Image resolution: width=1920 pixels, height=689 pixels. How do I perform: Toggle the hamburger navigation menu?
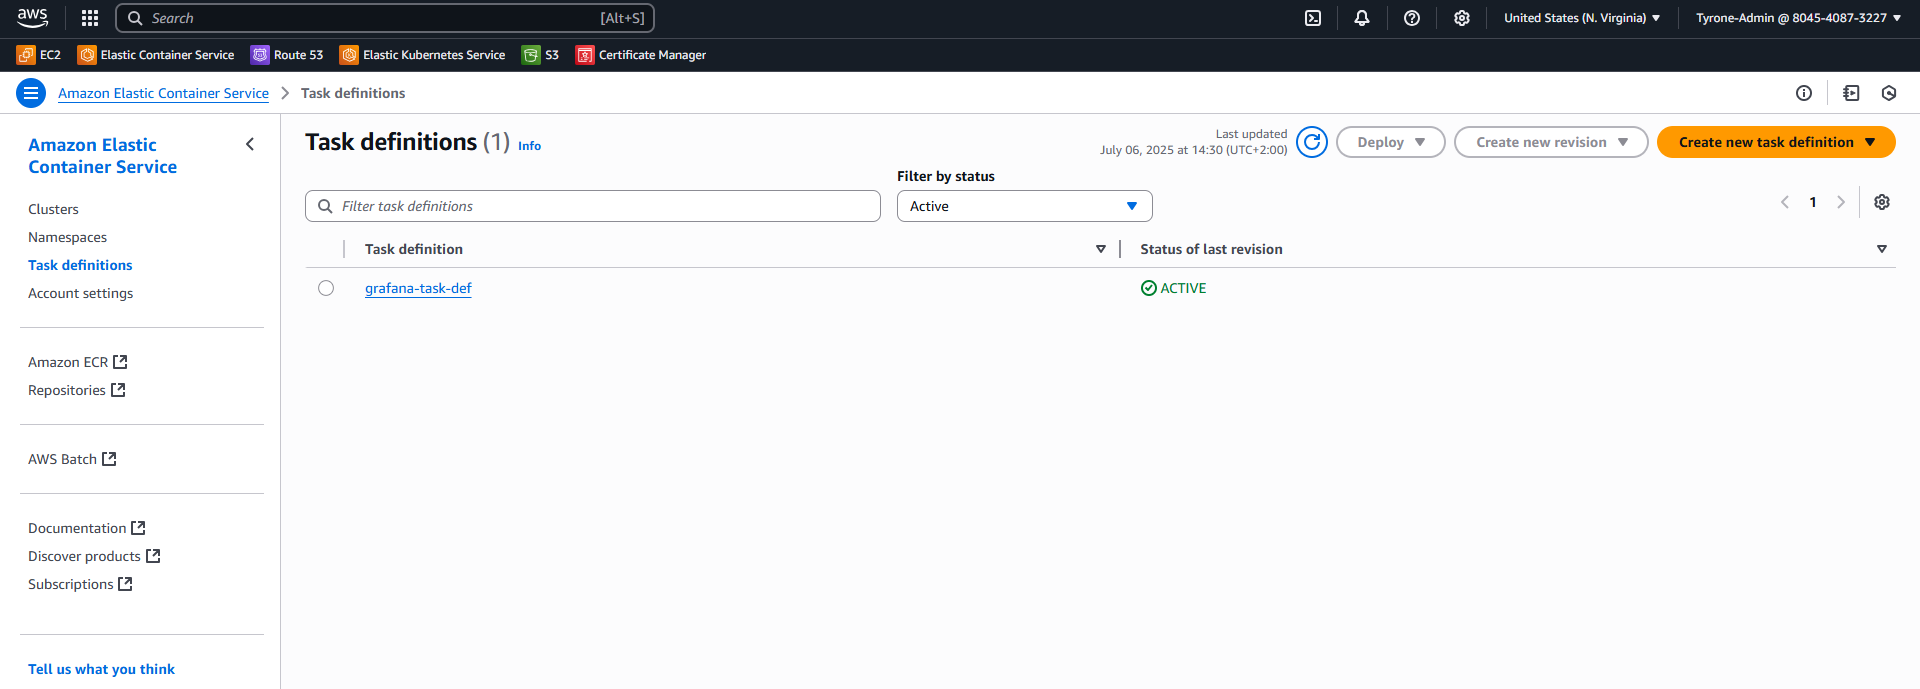pos(31,93)
